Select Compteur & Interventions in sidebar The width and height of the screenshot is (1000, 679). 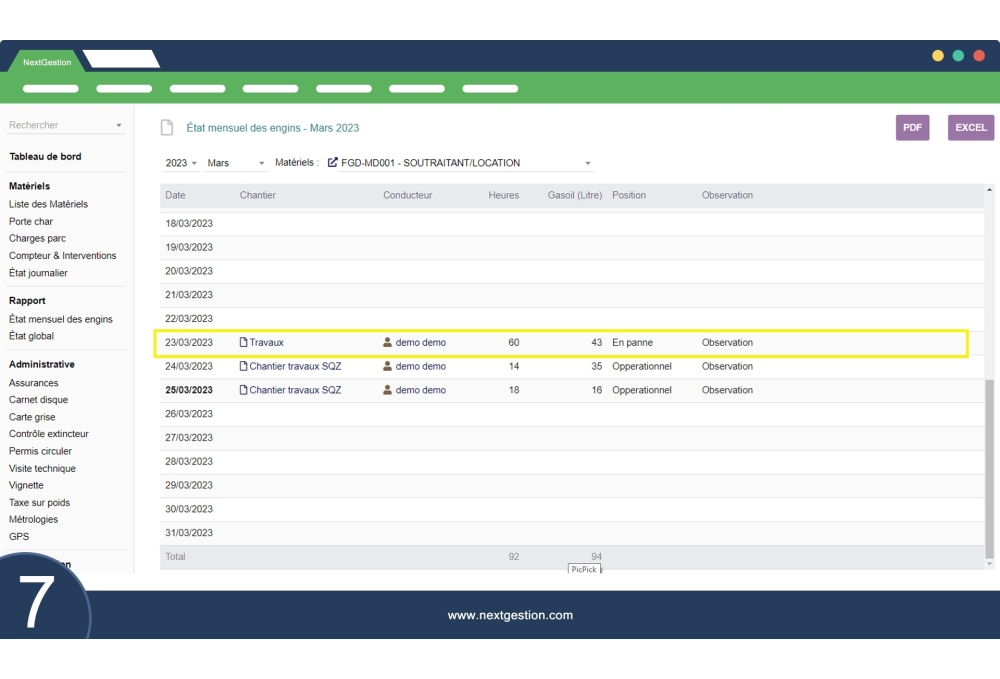pos(62,256)
